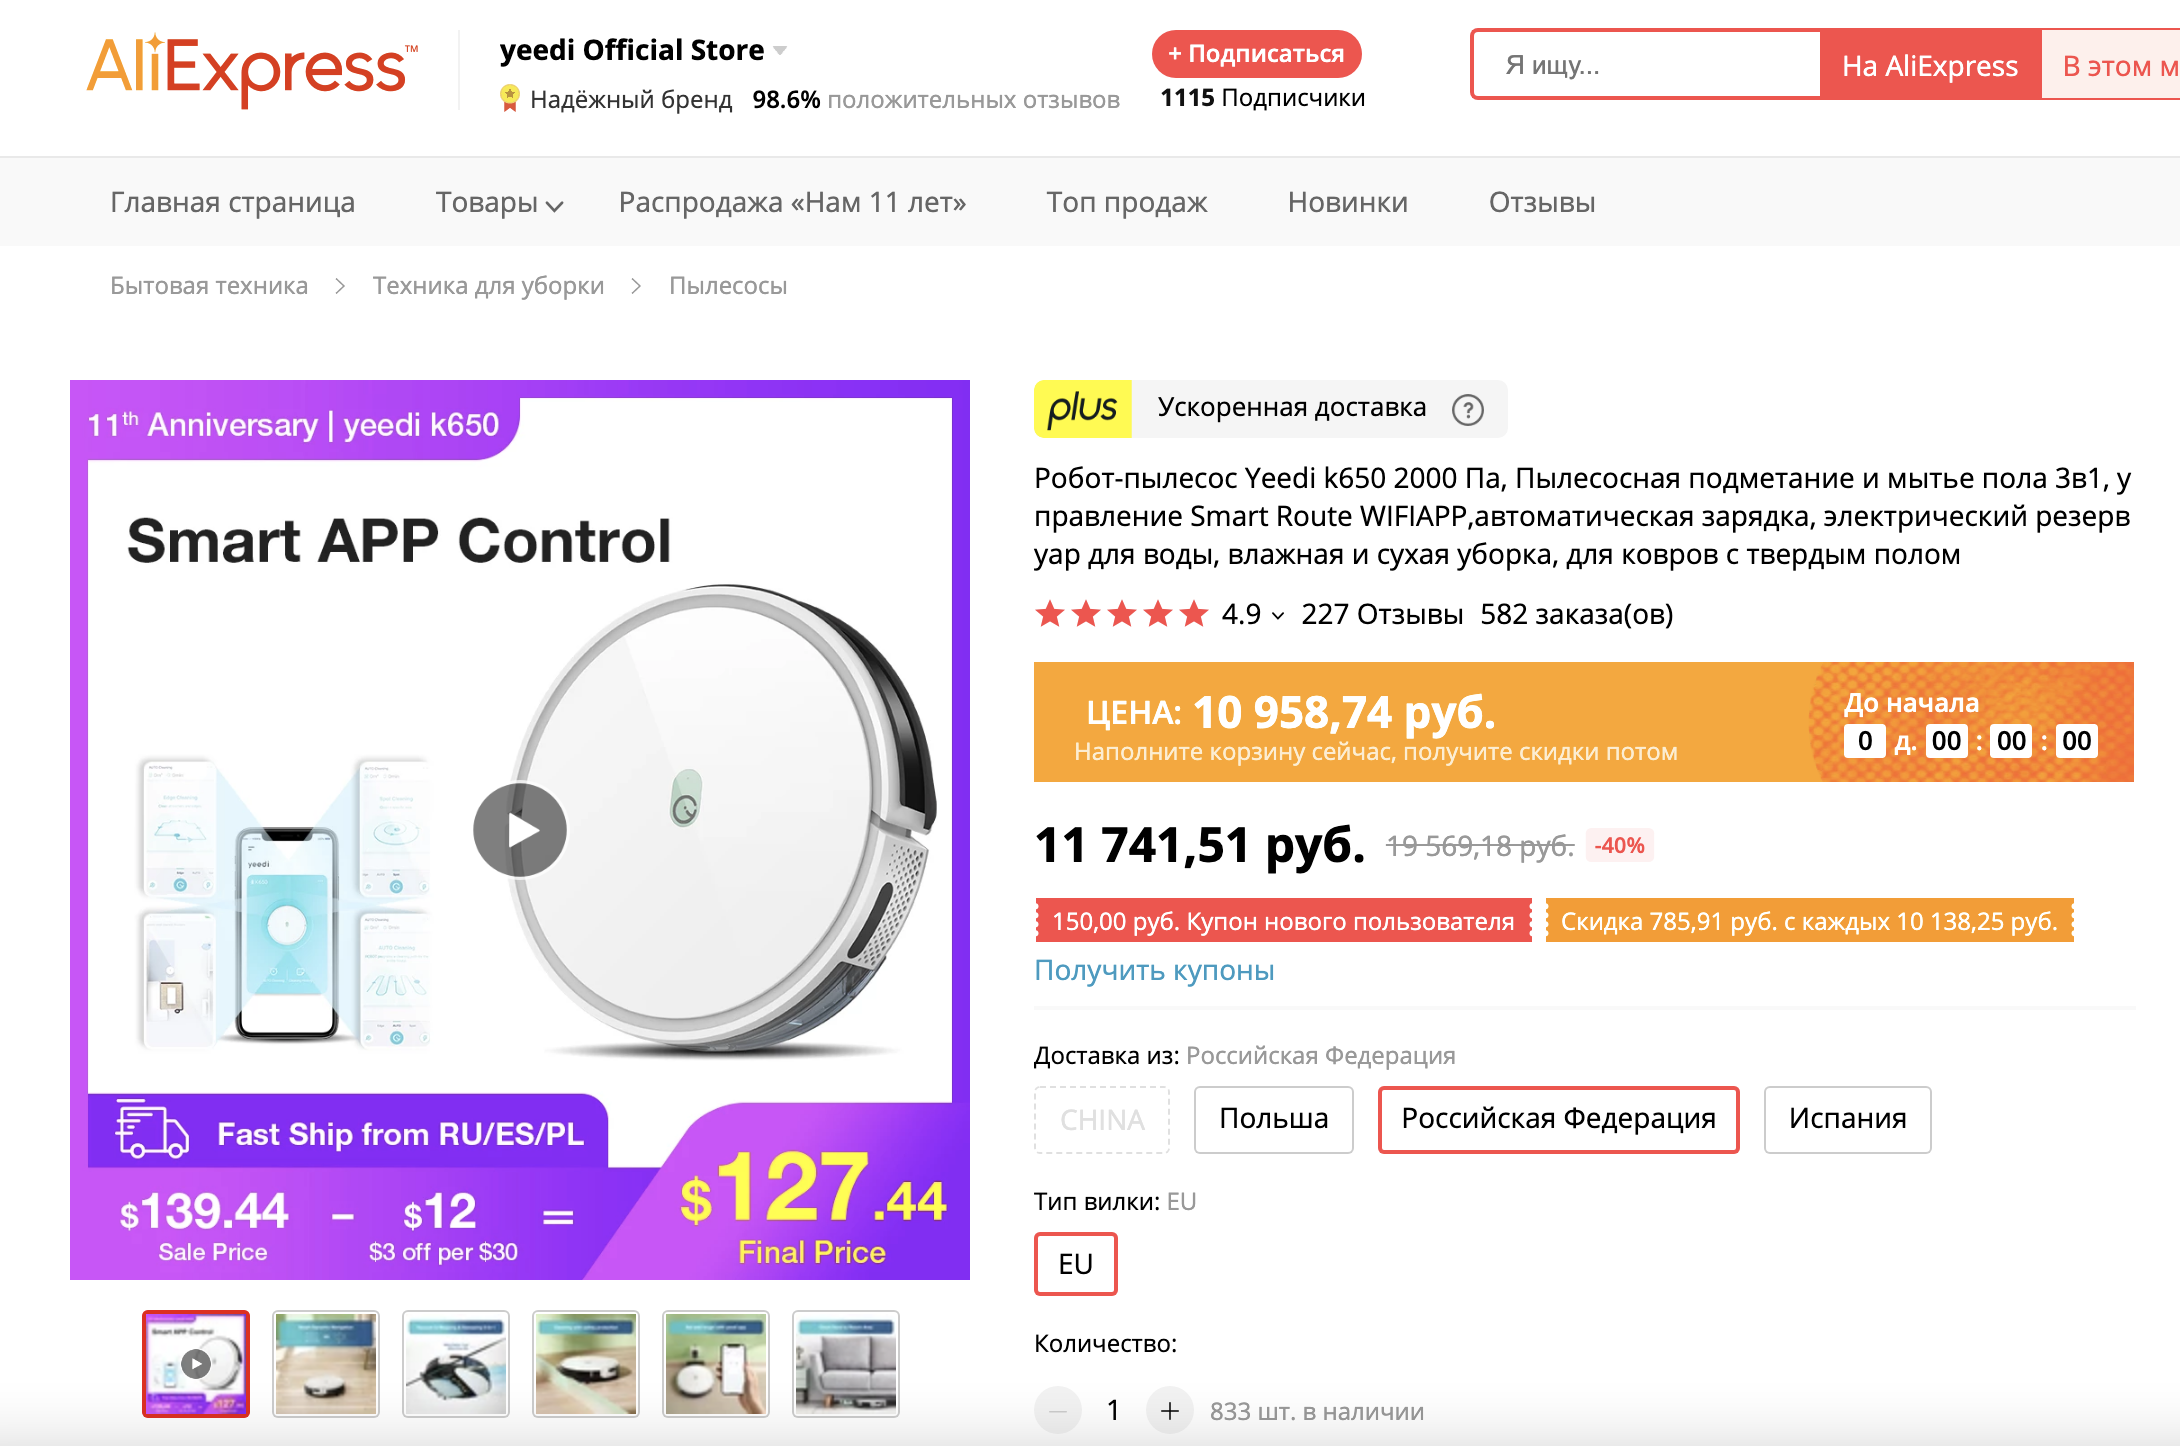Click the Я ищу search field
The width and height of the screenshot is (2180, 1446).
tap(1645, 65)
